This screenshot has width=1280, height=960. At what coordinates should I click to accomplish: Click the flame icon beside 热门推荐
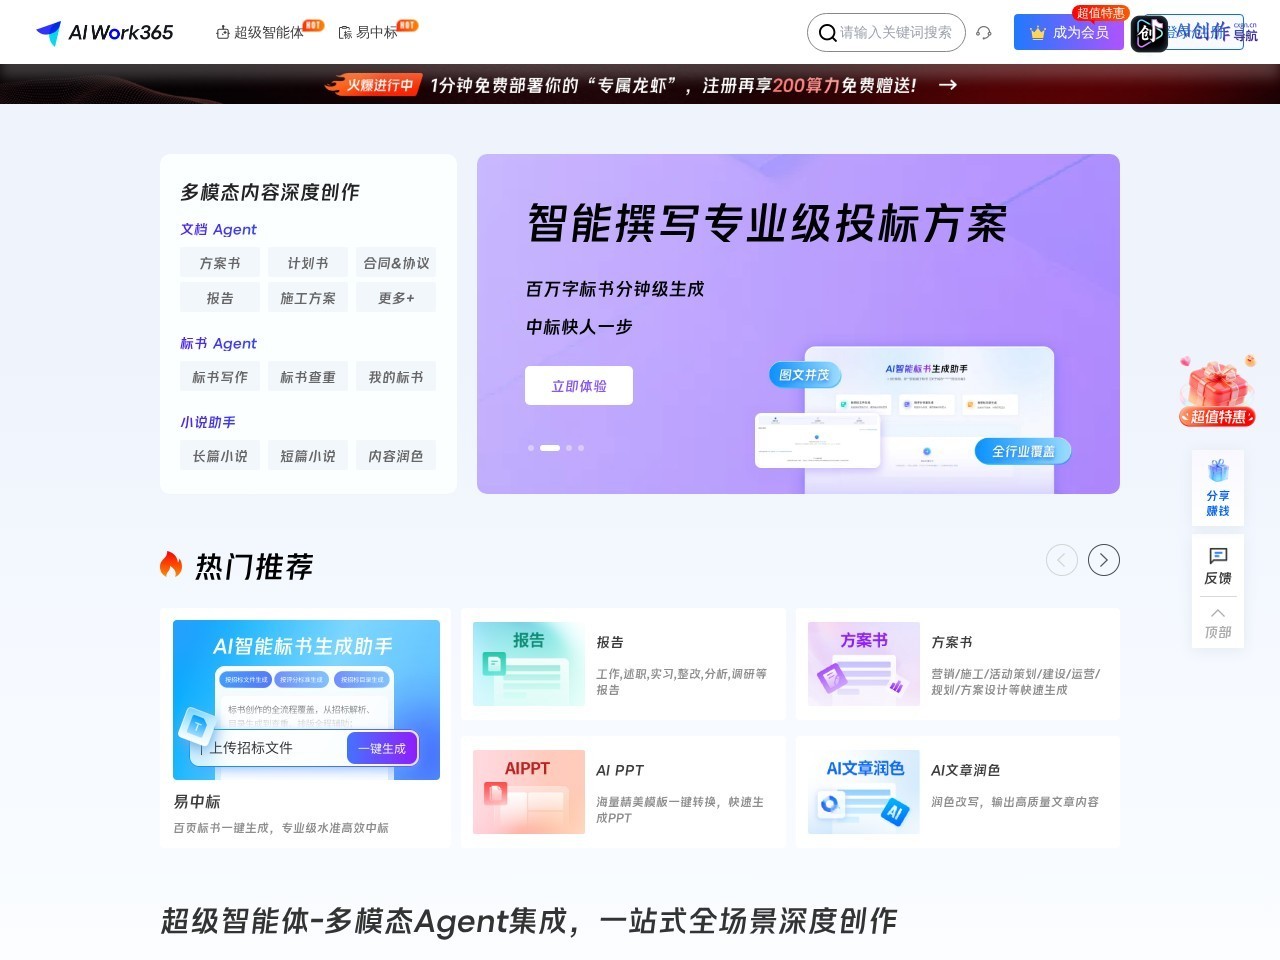171,565
